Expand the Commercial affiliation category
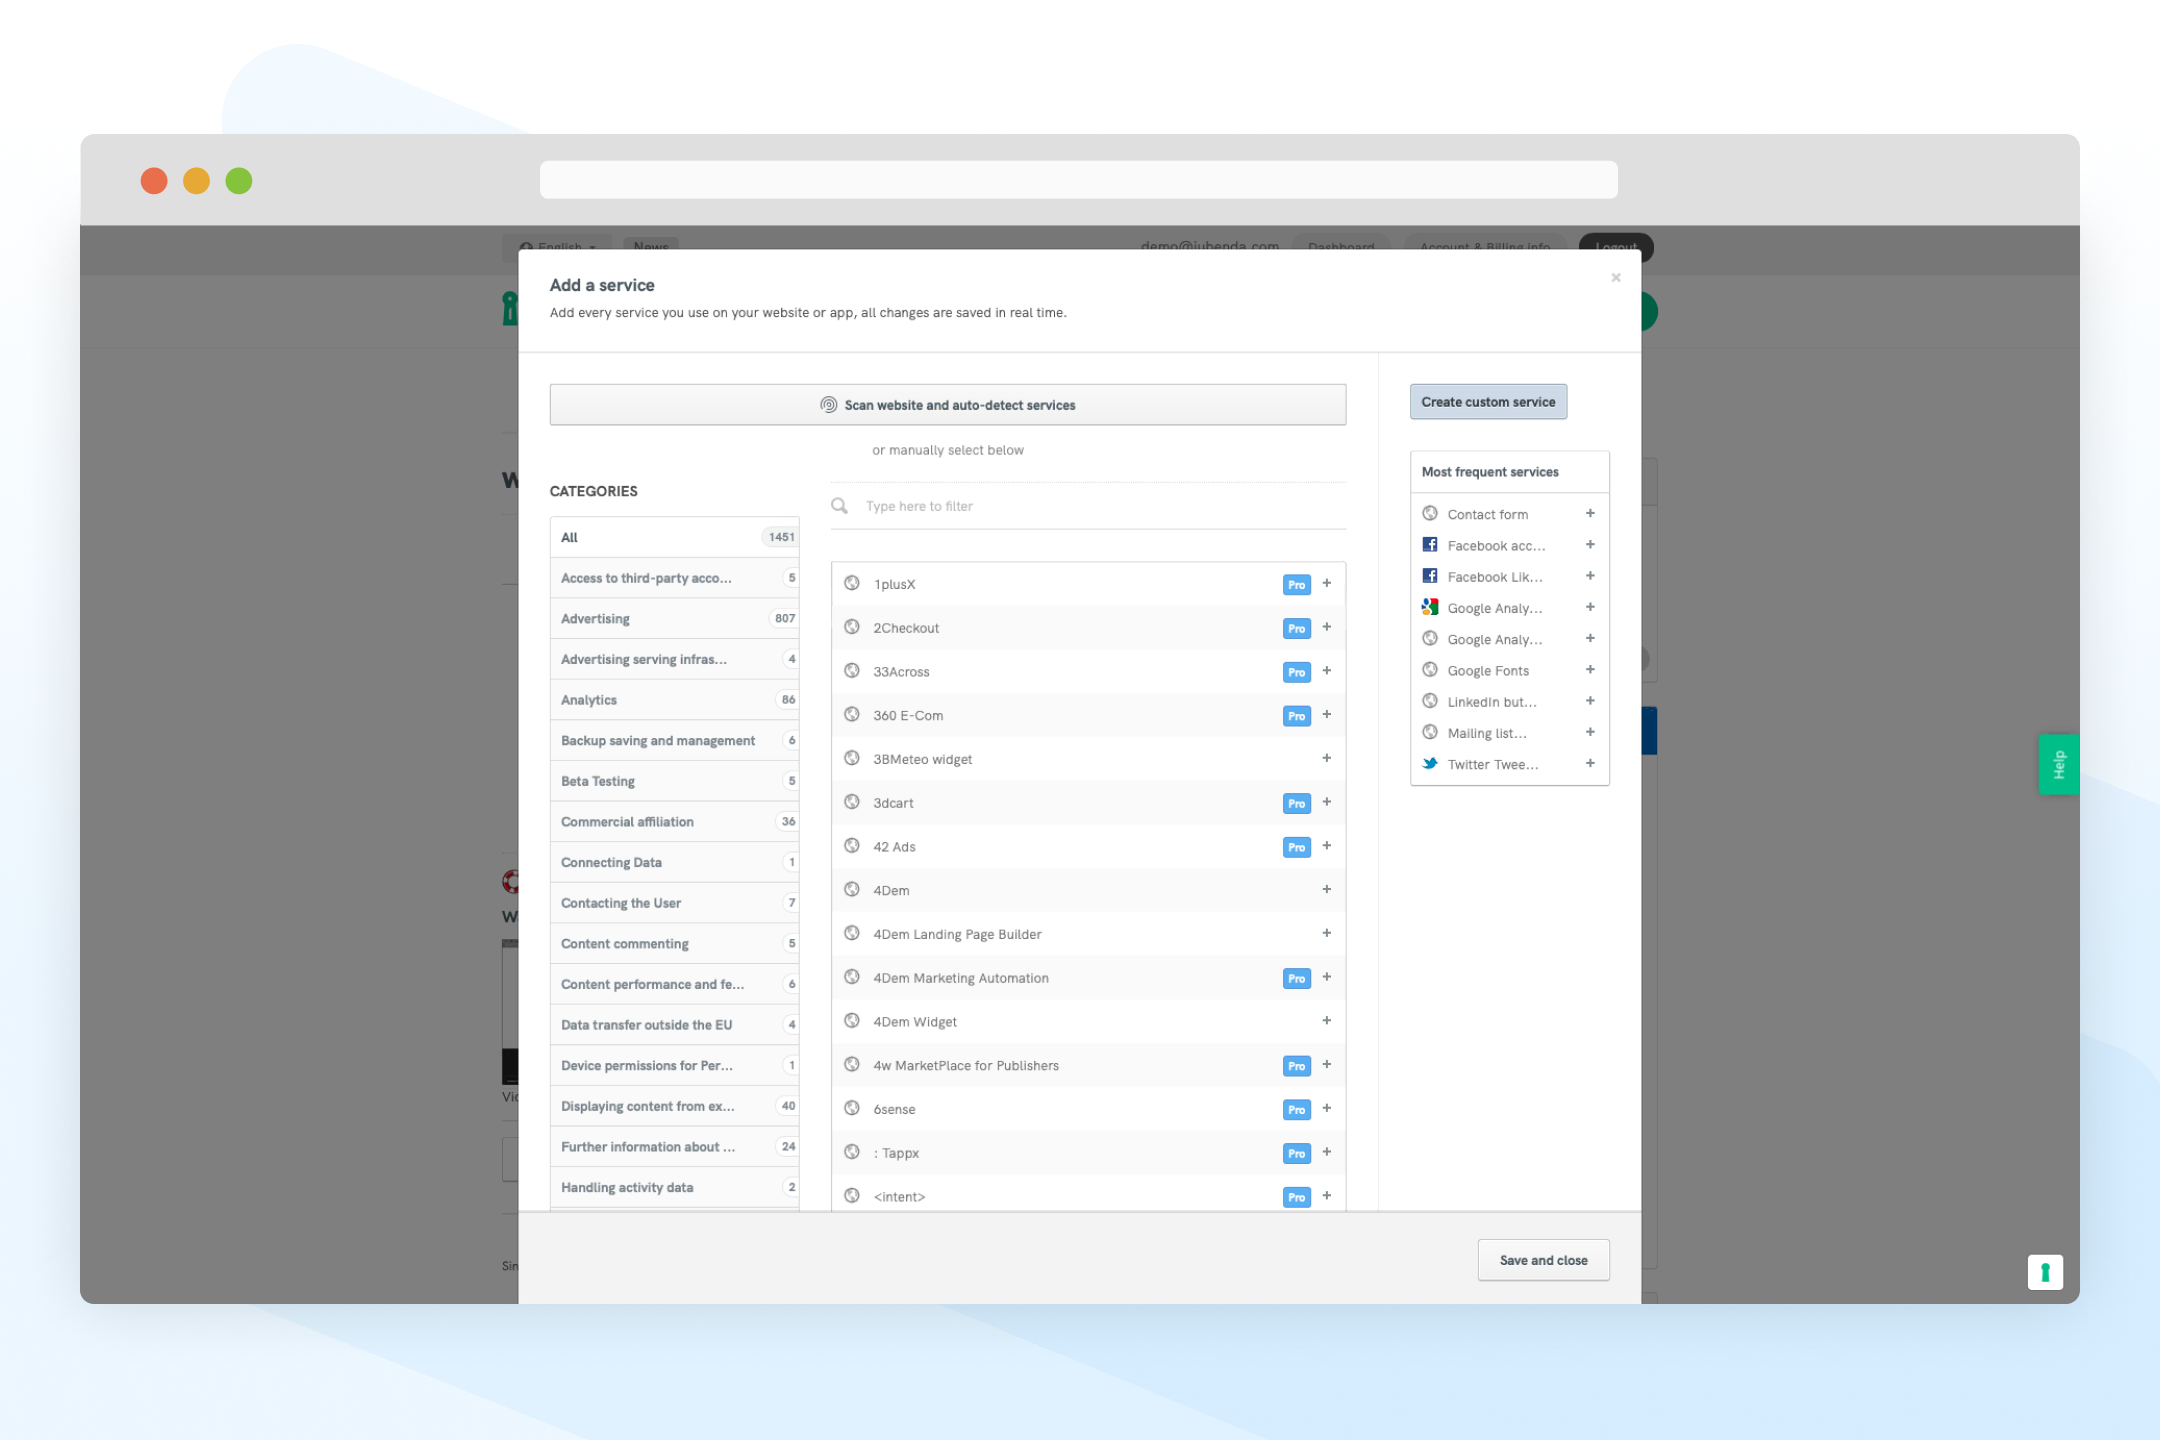 click(x=627, y=820)
